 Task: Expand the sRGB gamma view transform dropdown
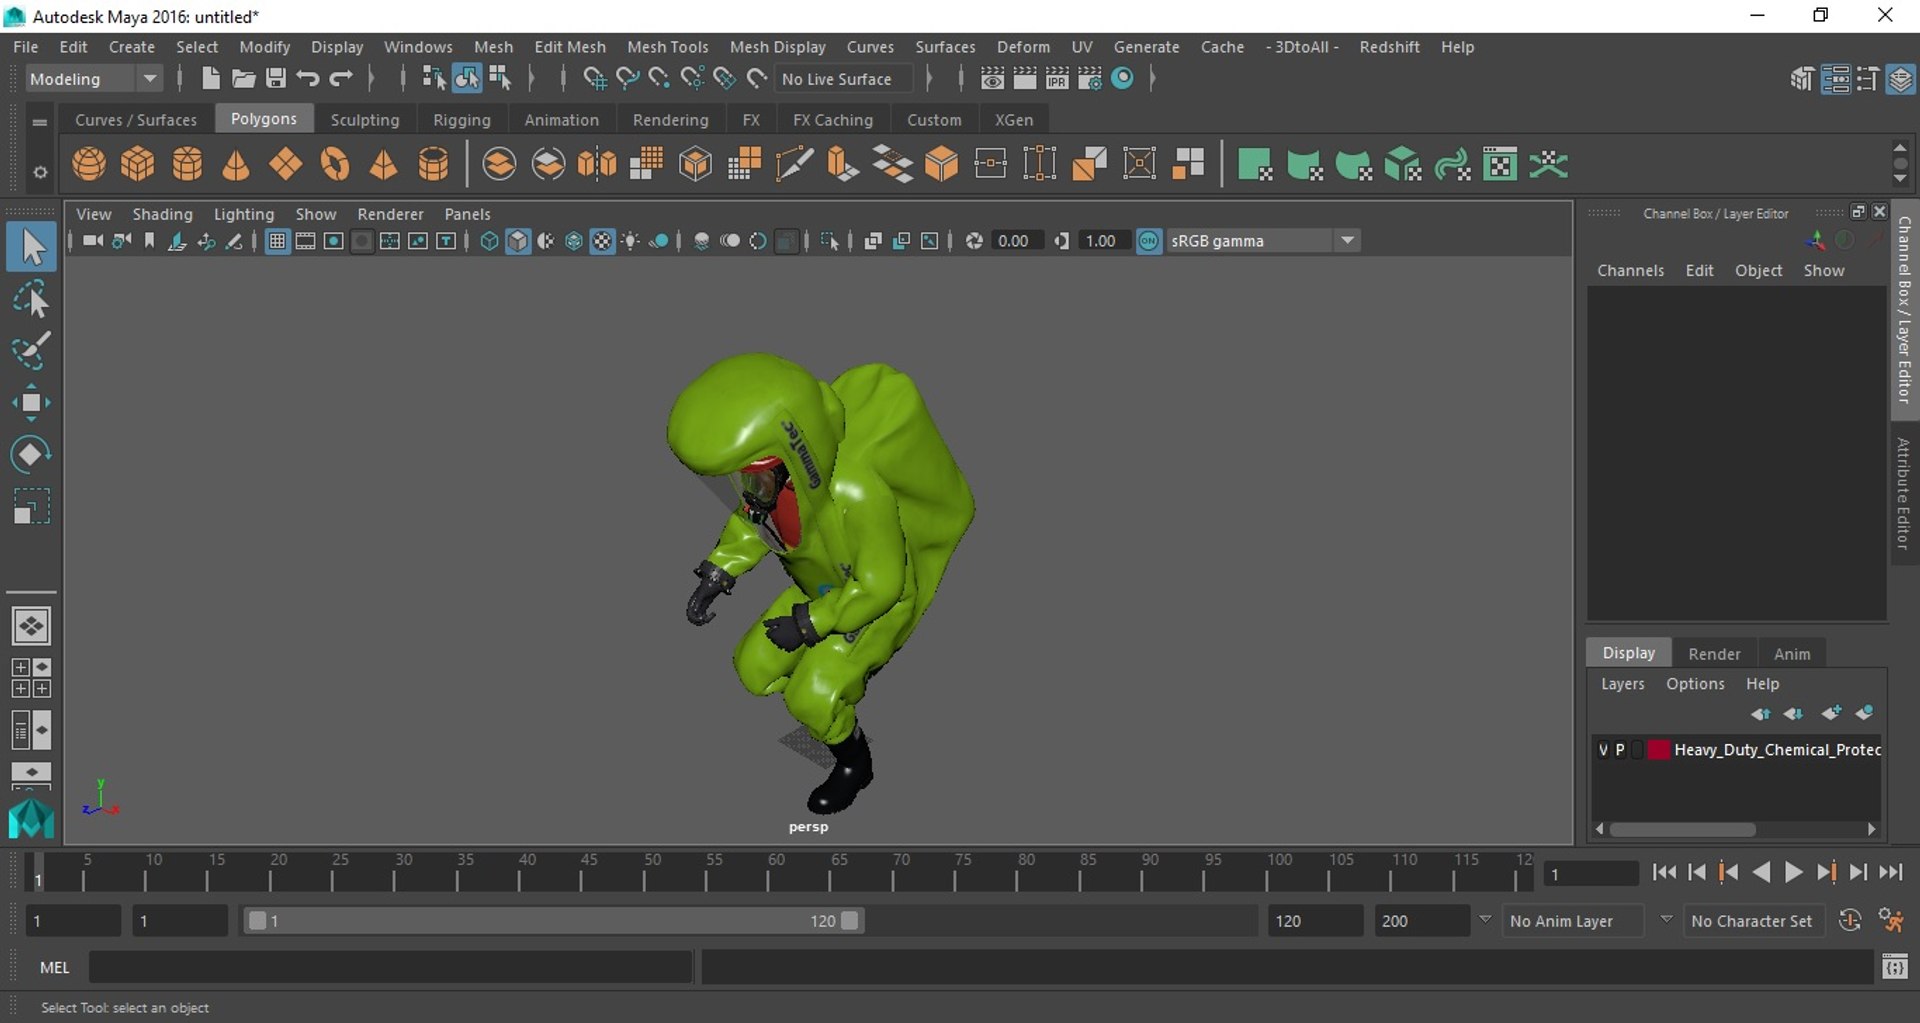pos(1348,241)
